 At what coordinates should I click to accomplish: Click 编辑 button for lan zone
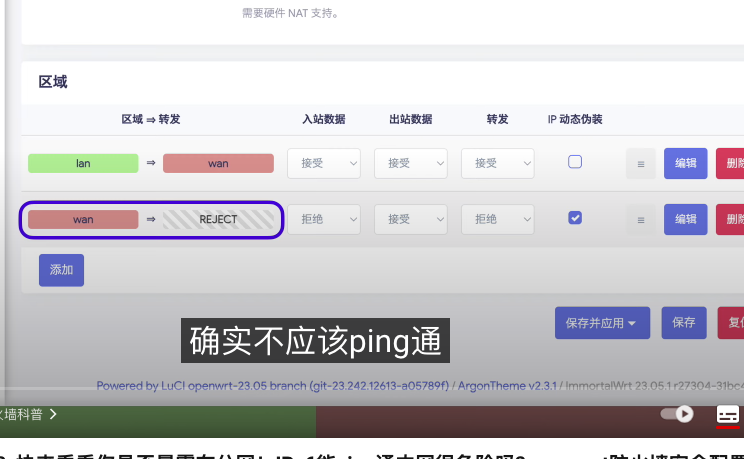(685, 163)
